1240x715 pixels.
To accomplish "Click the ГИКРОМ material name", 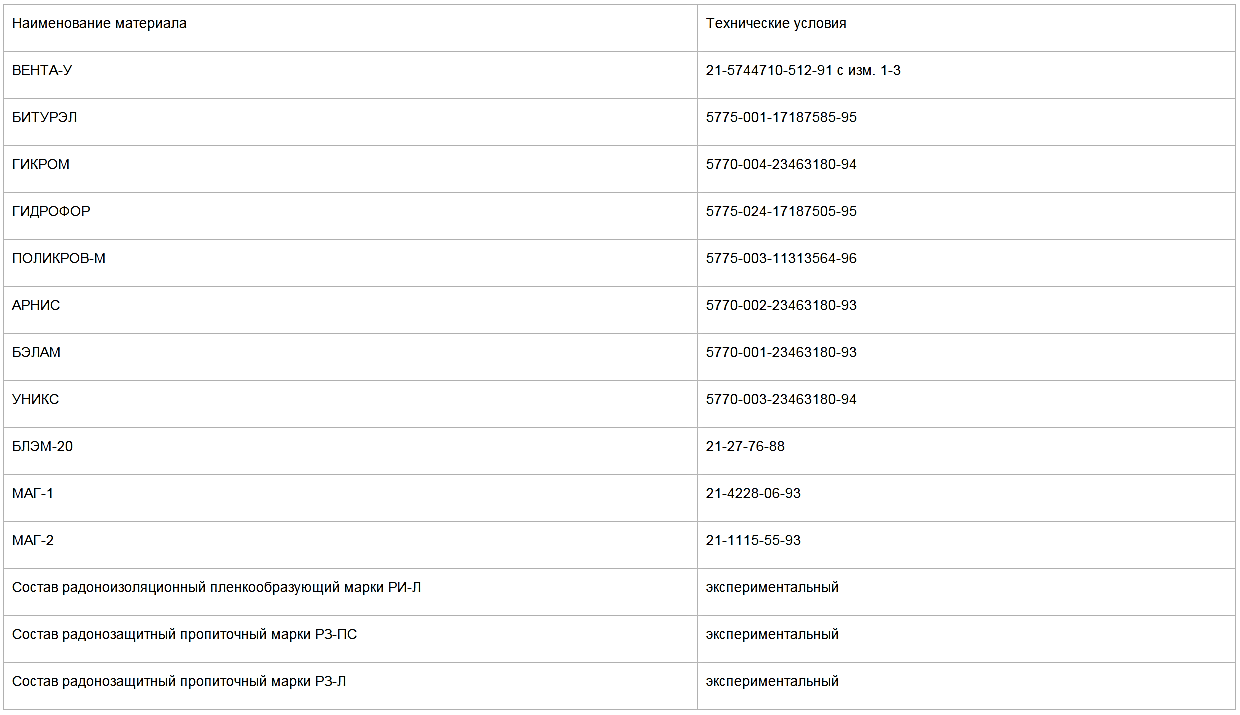I will [41, 165].
